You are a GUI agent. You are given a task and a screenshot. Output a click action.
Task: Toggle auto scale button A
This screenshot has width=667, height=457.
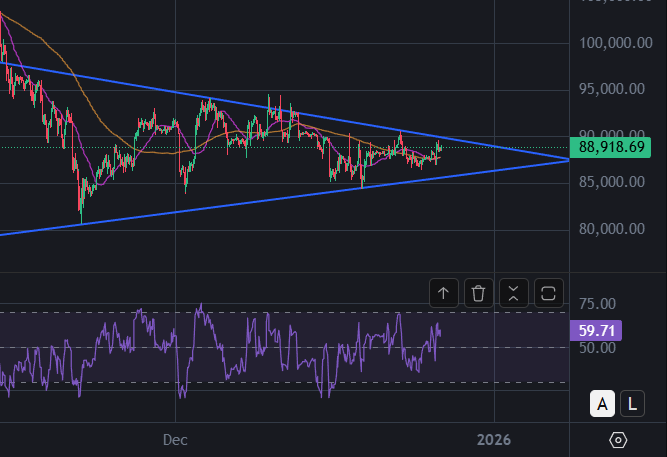click(x=602, y=403)
